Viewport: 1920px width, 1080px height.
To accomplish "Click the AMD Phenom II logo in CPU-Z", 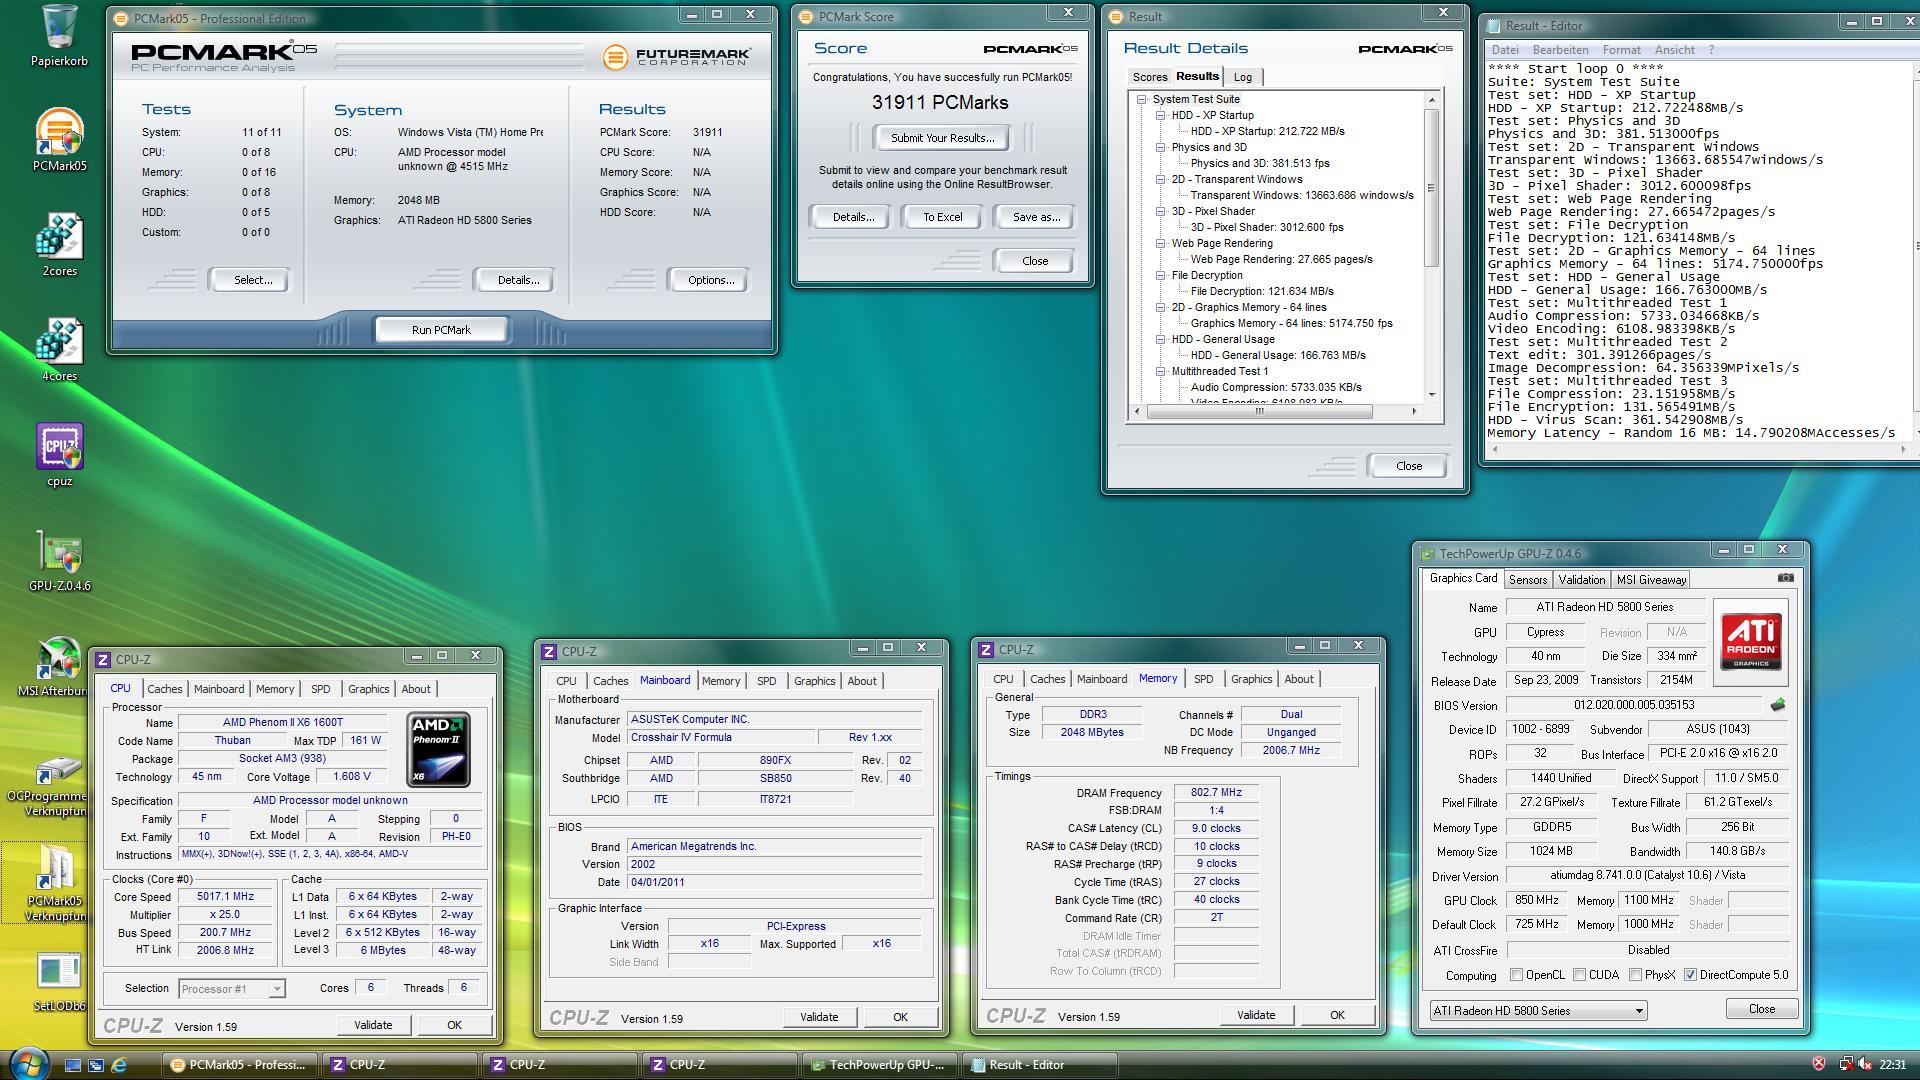I will pyautogui.click(x=438, y=749).
